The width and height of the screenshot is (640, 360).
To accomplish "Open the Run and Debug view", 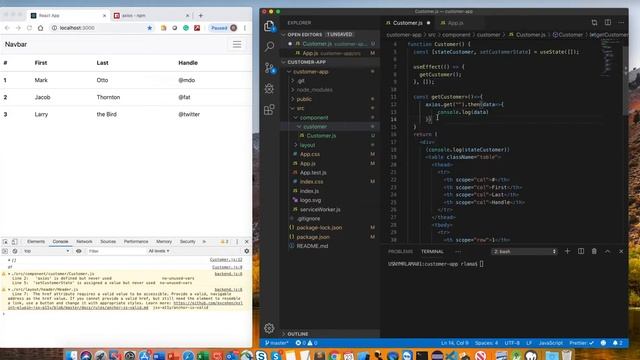I will coord(269,89).
